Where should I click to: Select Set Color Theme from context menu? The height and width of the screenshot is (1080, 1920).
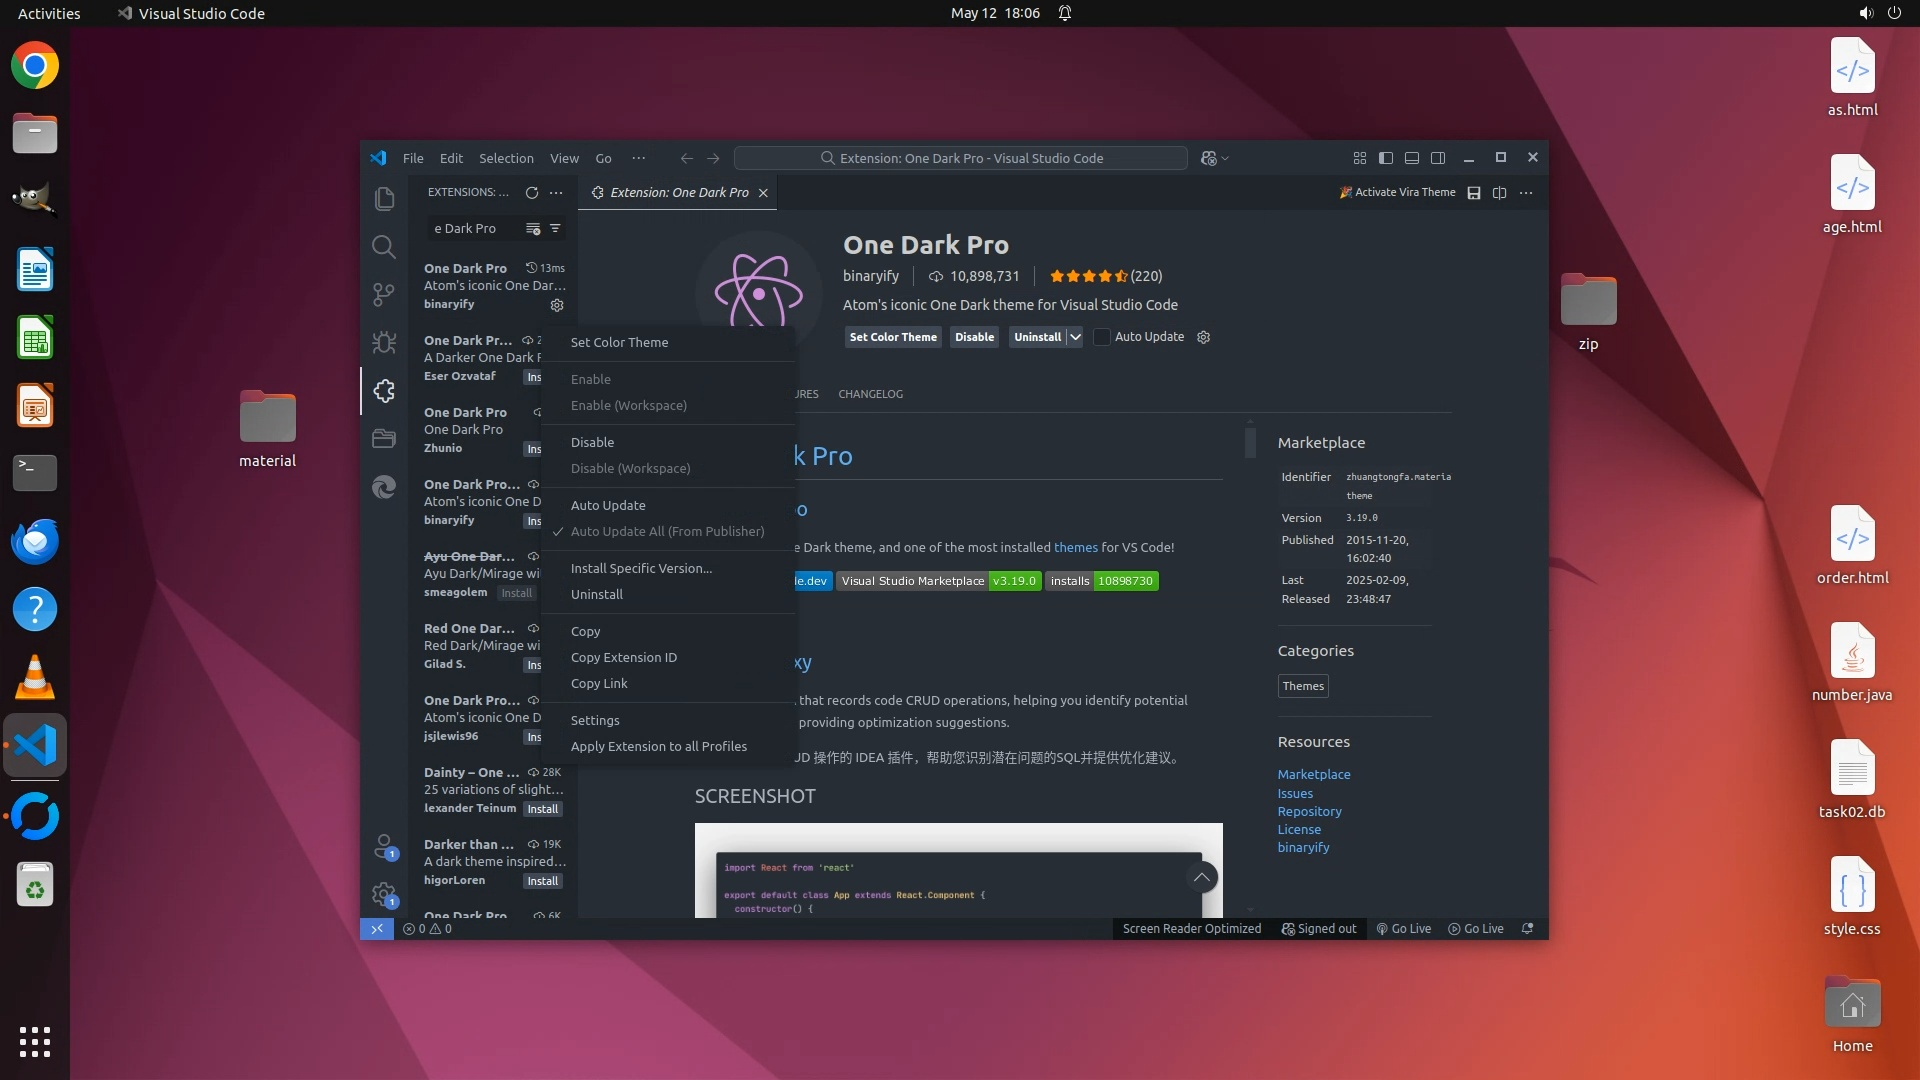(x=619, y=342)
